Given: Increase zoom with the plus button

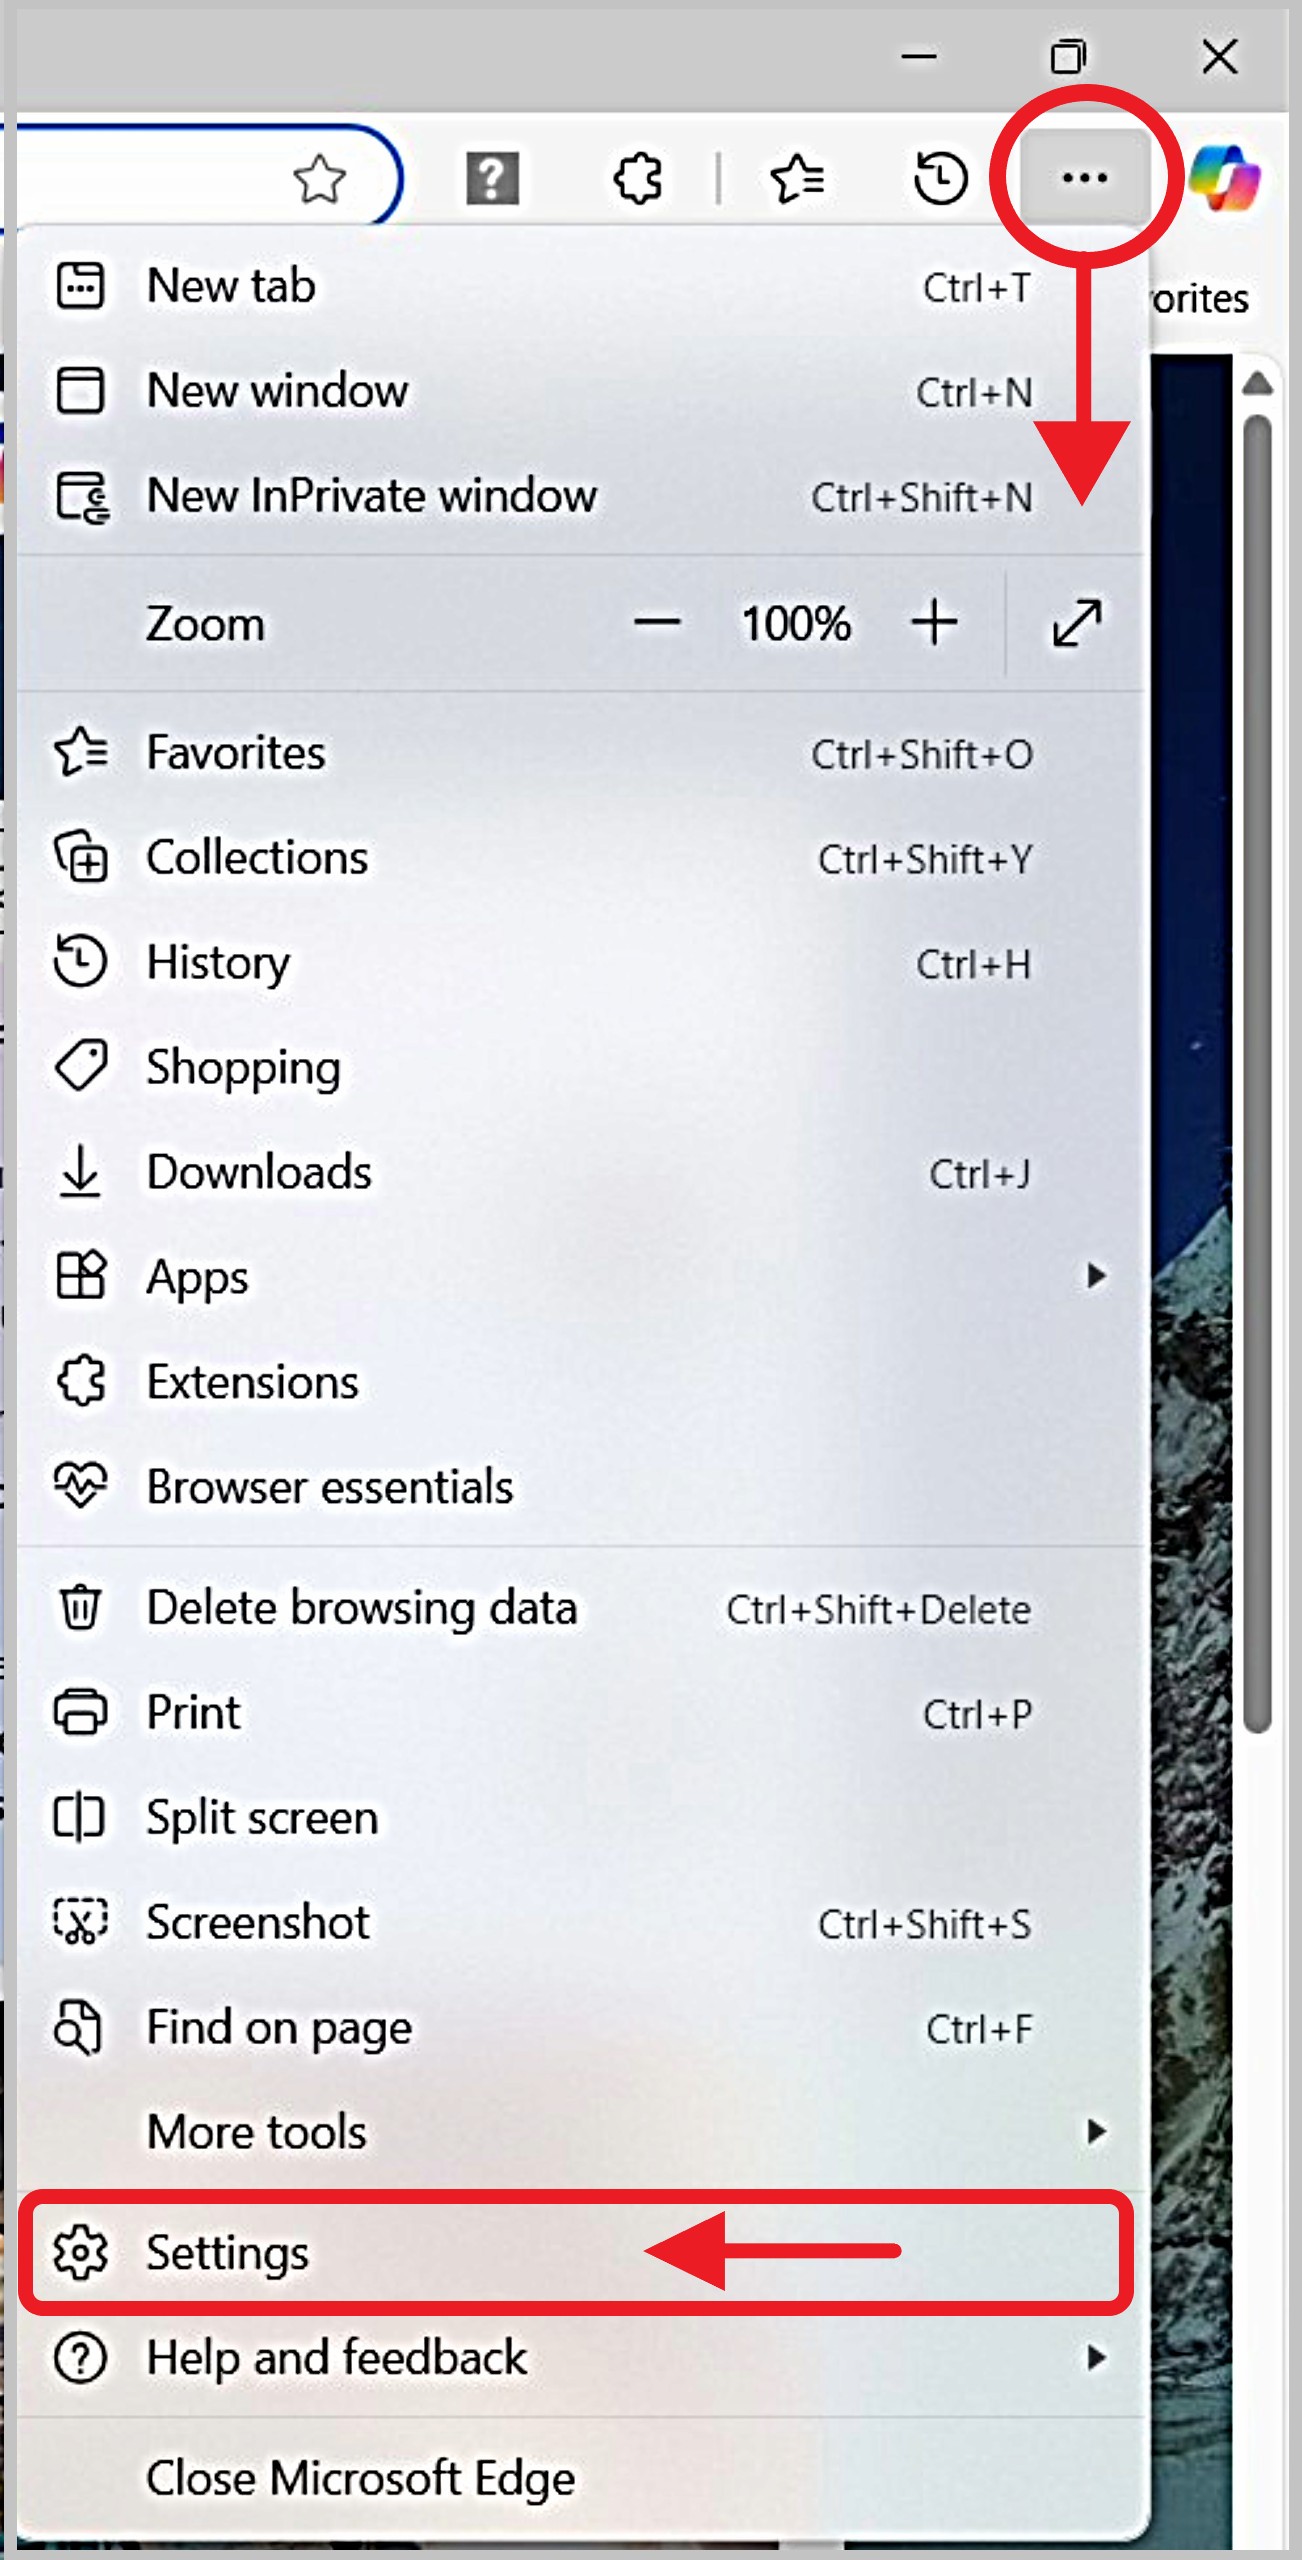Looking at the screenshot, I should [934, 623].
